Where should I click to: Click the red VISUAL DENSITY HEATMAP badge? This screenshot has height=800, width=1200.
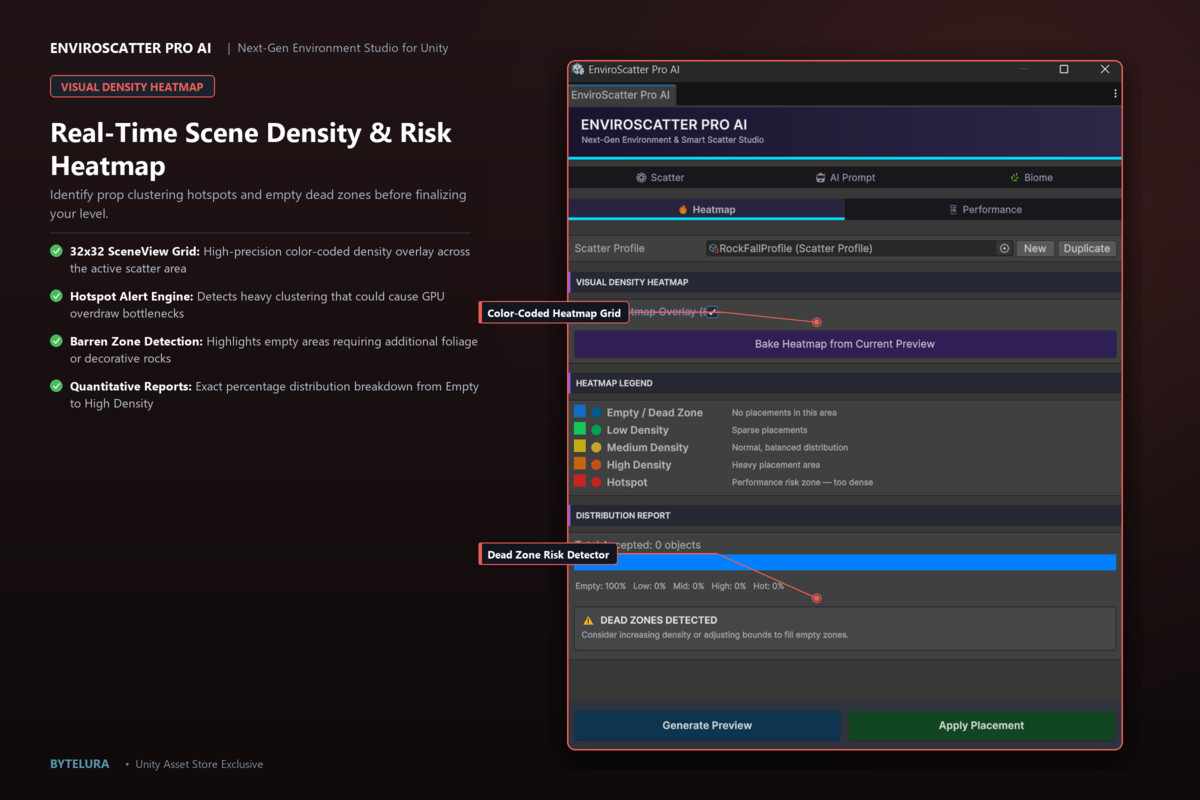point(132,86)
